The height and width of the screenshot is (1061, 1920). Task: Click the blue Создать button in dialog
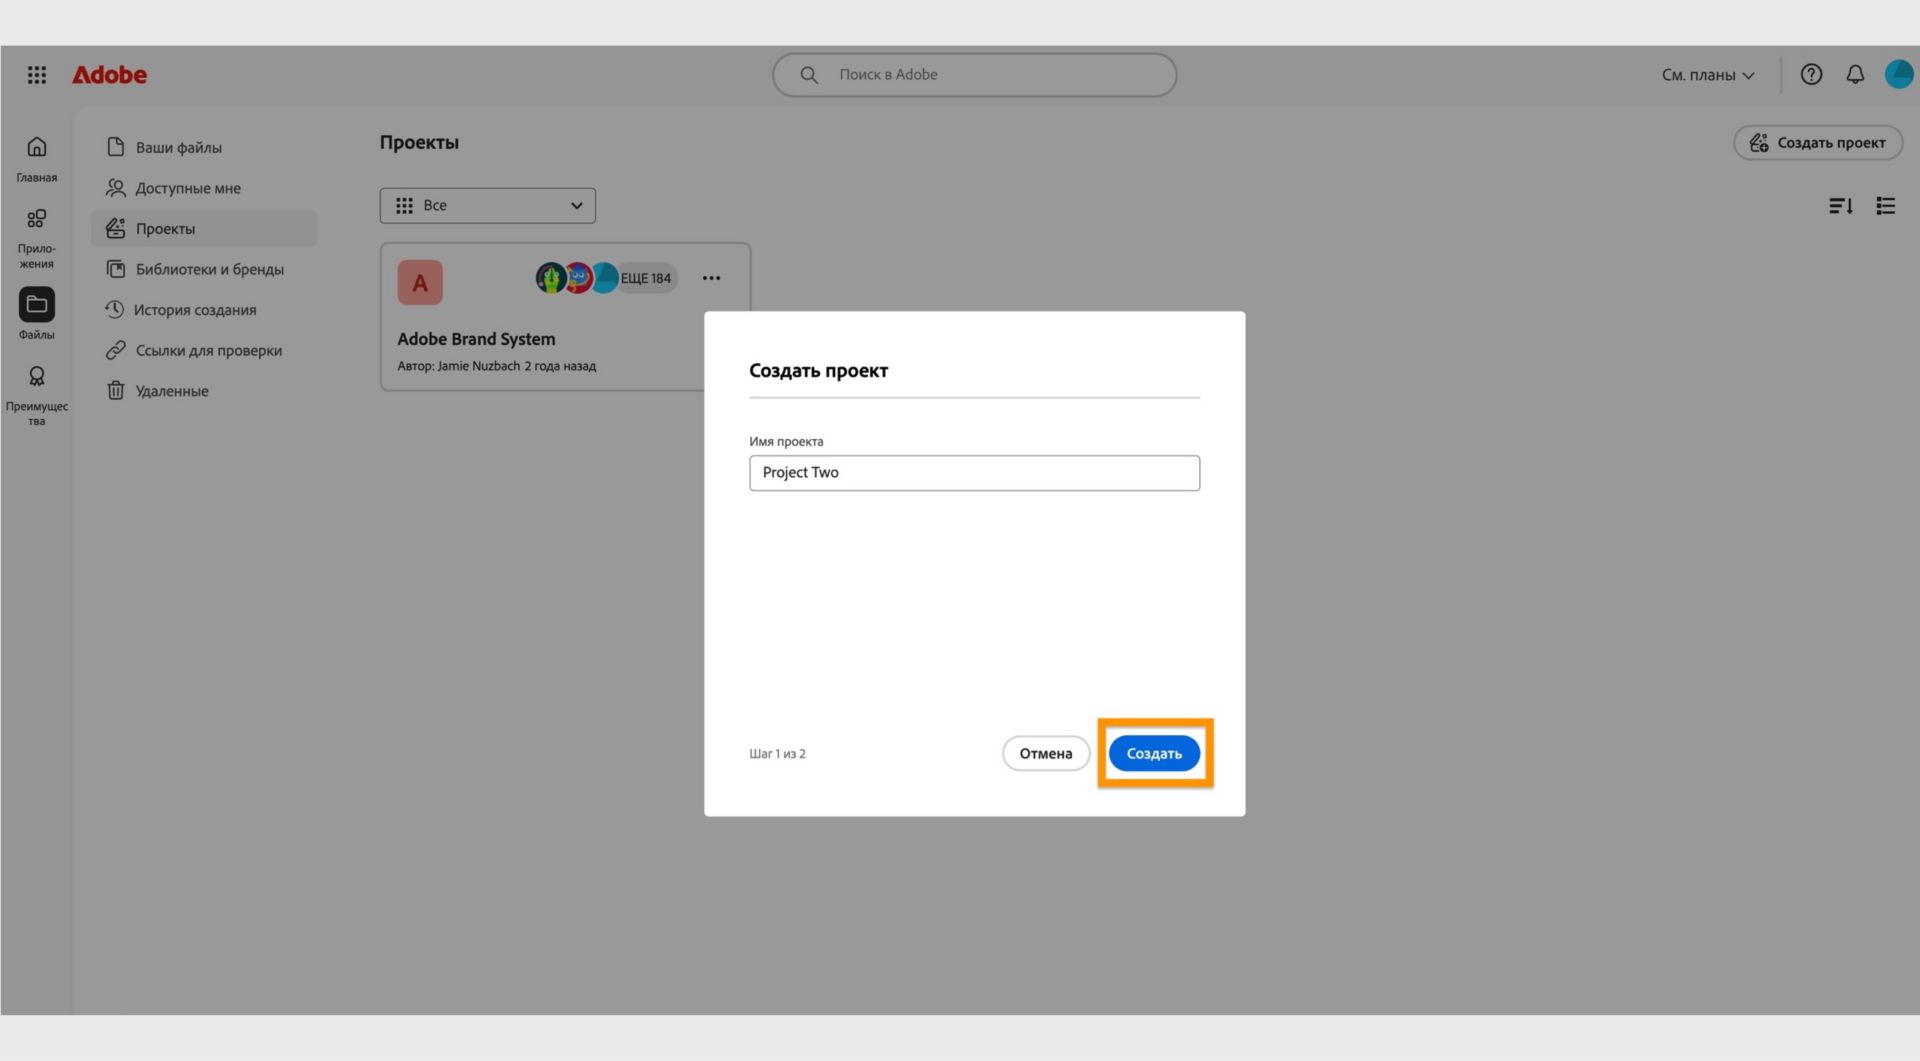pyautogui.click(x=1154, y=753)
